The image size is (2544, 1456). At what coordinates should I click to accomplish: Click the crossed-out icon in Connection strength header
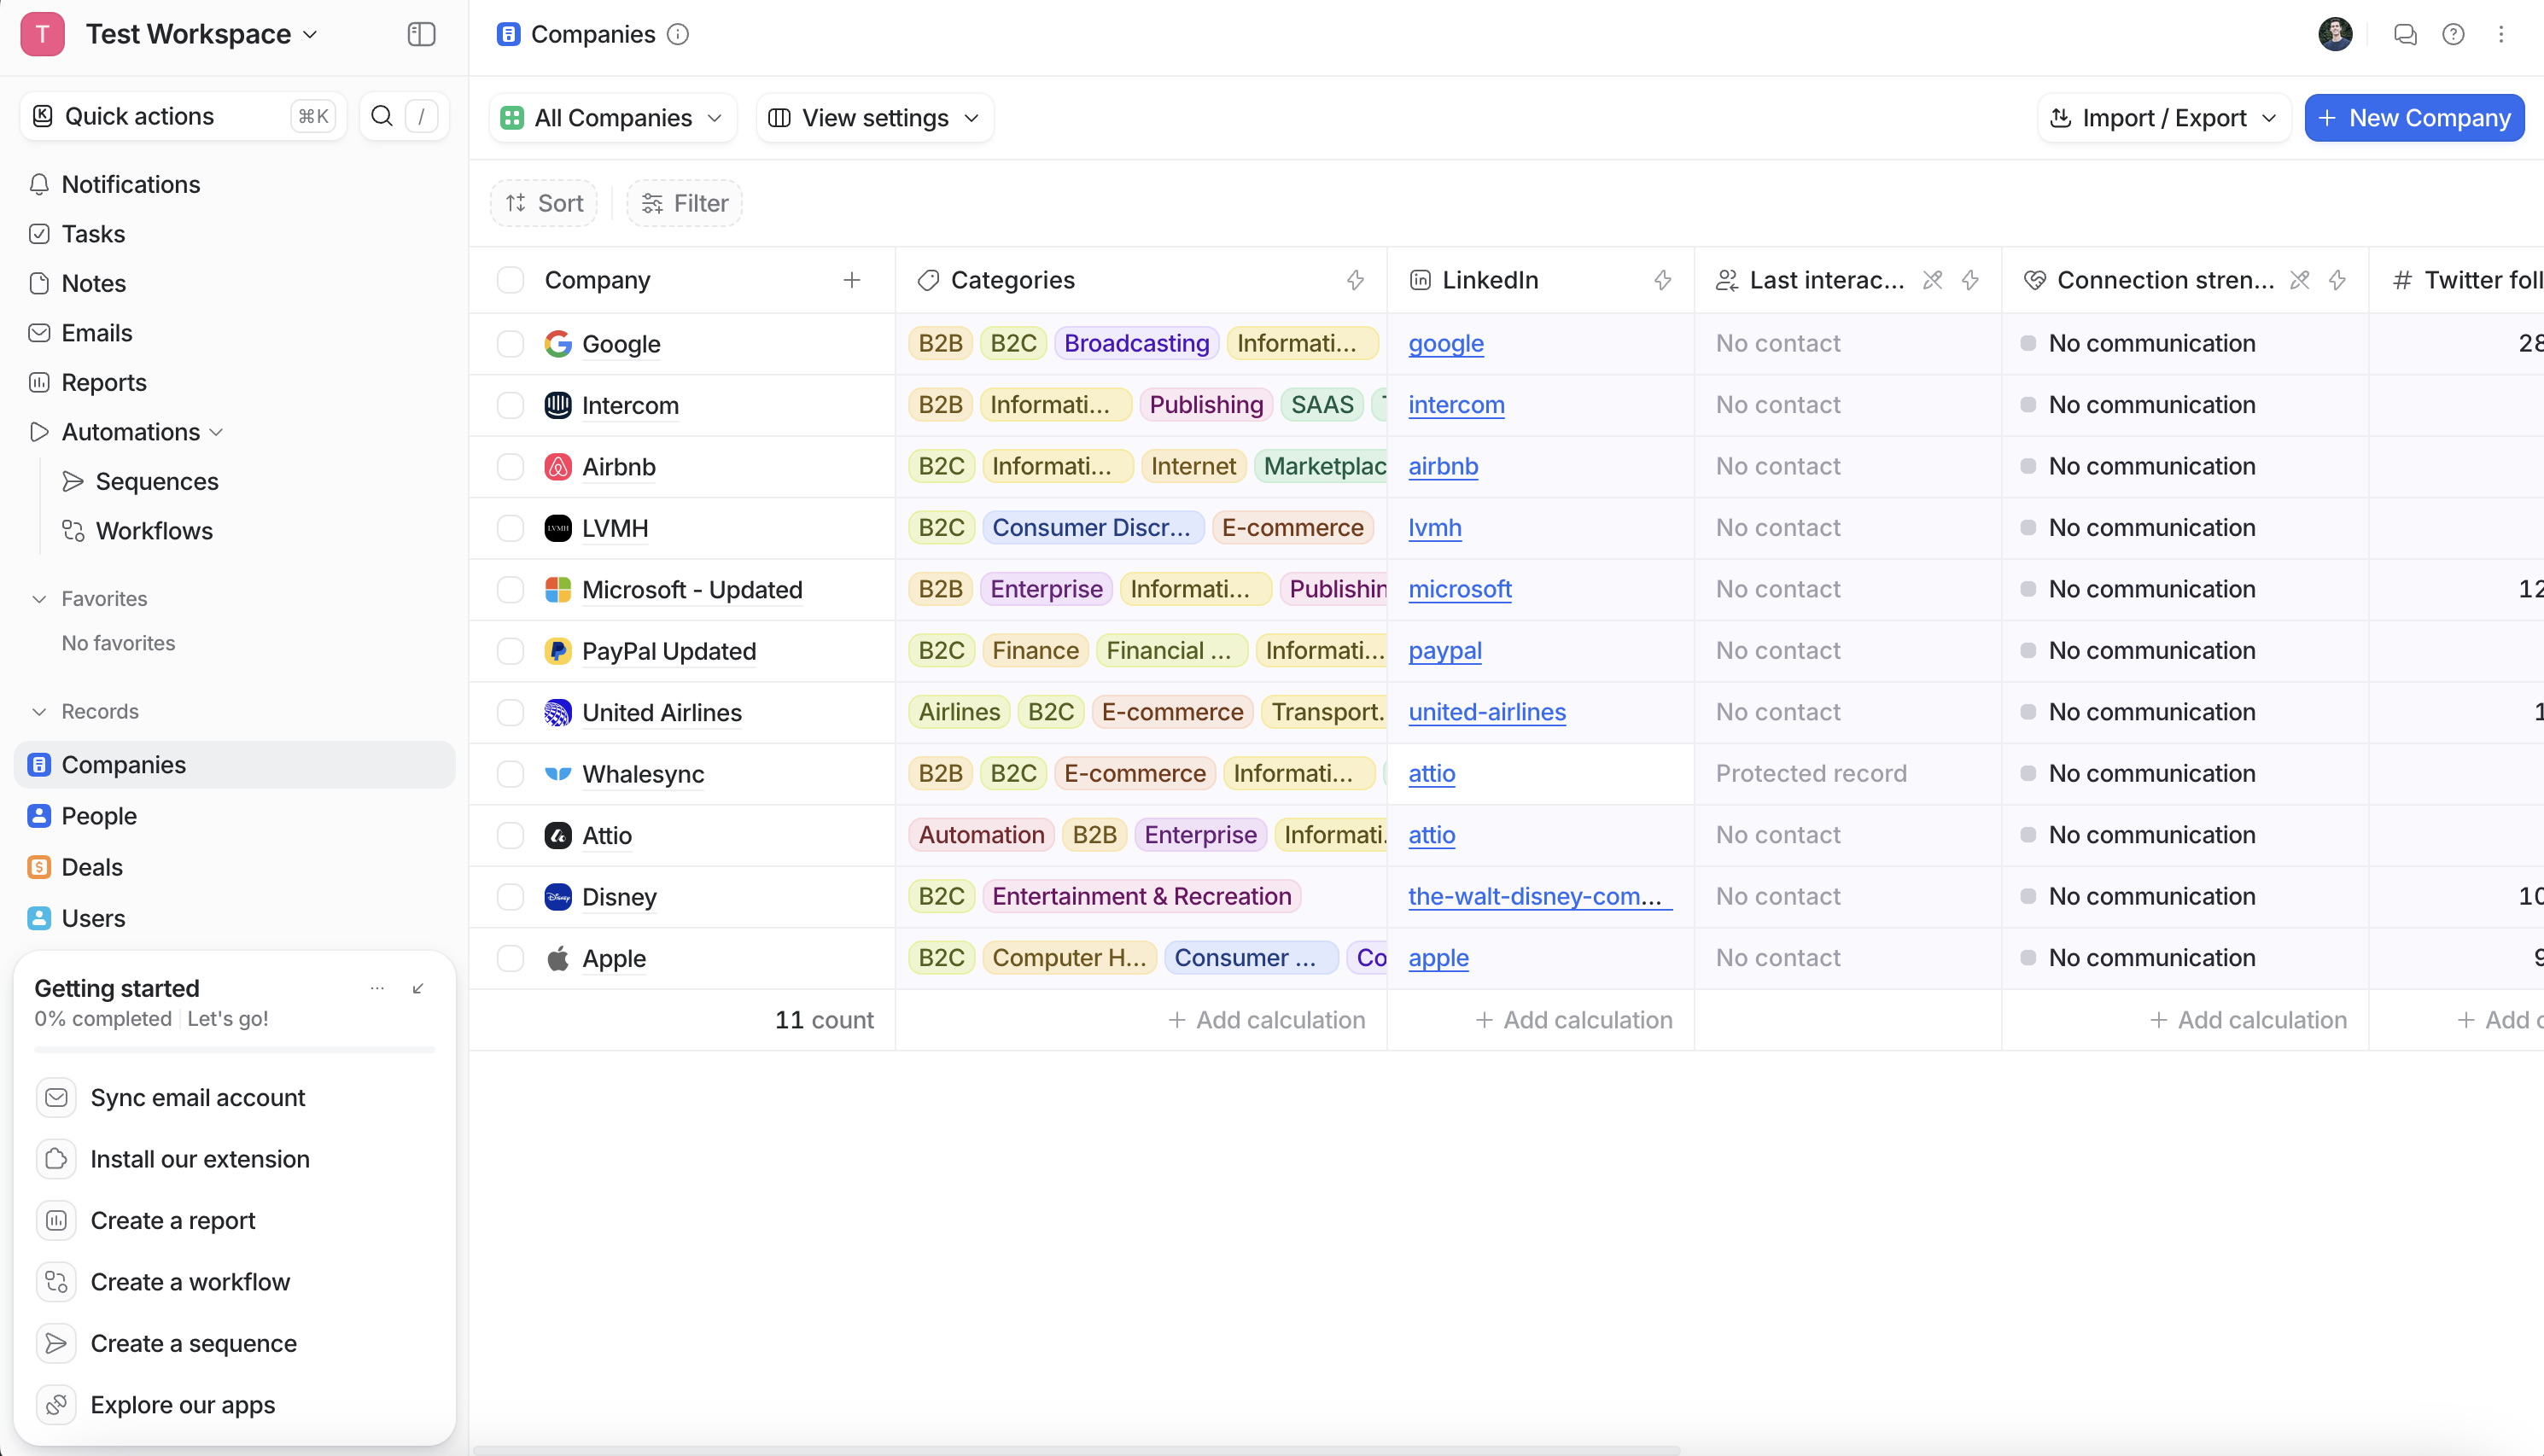[2300, 280]
